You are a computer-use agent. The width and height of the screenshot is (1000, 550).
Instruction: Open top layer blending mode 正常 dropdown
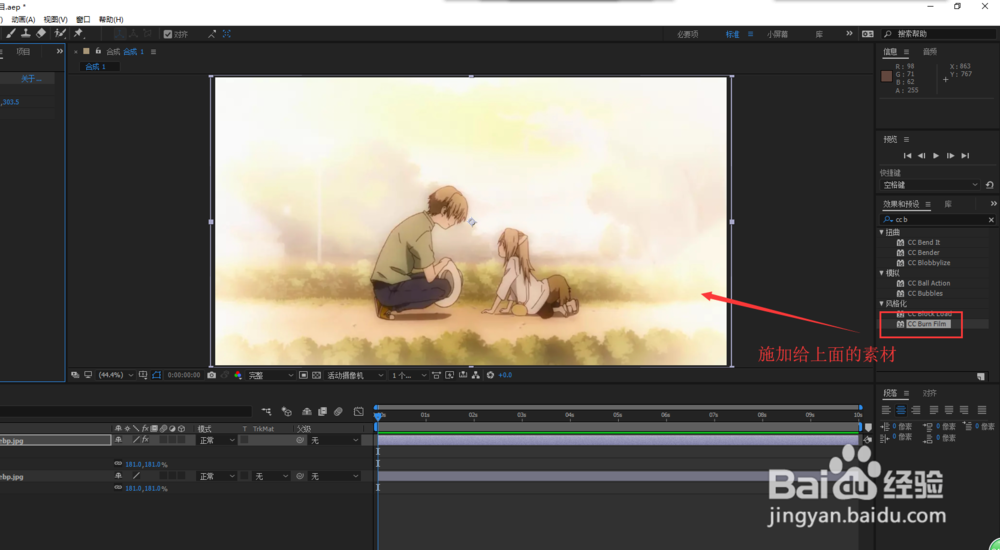tap(216, 440)
